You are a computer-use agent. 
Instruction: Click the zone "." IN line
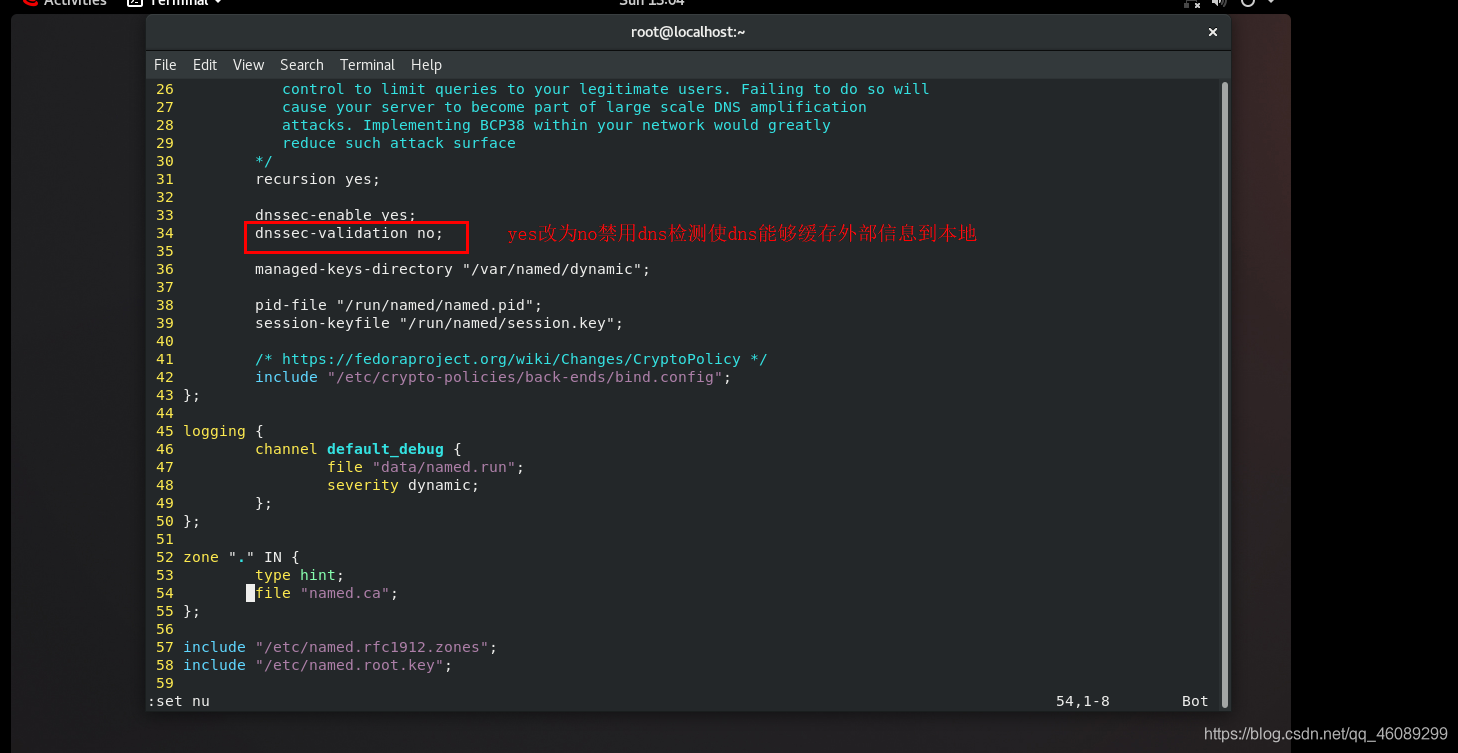(241, 557)
